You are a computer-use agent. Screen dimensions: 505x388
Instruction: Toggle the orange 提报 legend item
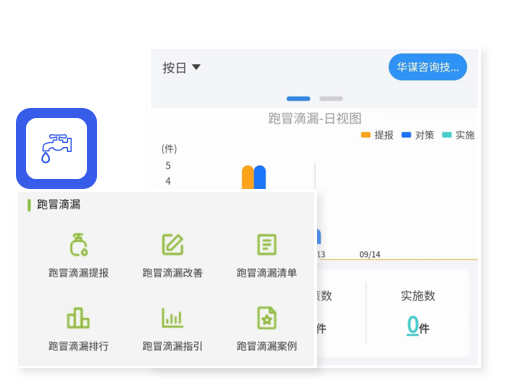377,135
